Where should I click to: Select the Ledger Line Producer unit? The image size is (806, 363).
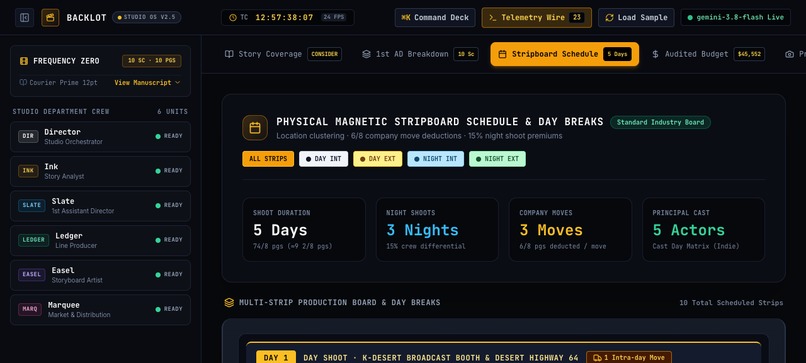pos(100,240)
